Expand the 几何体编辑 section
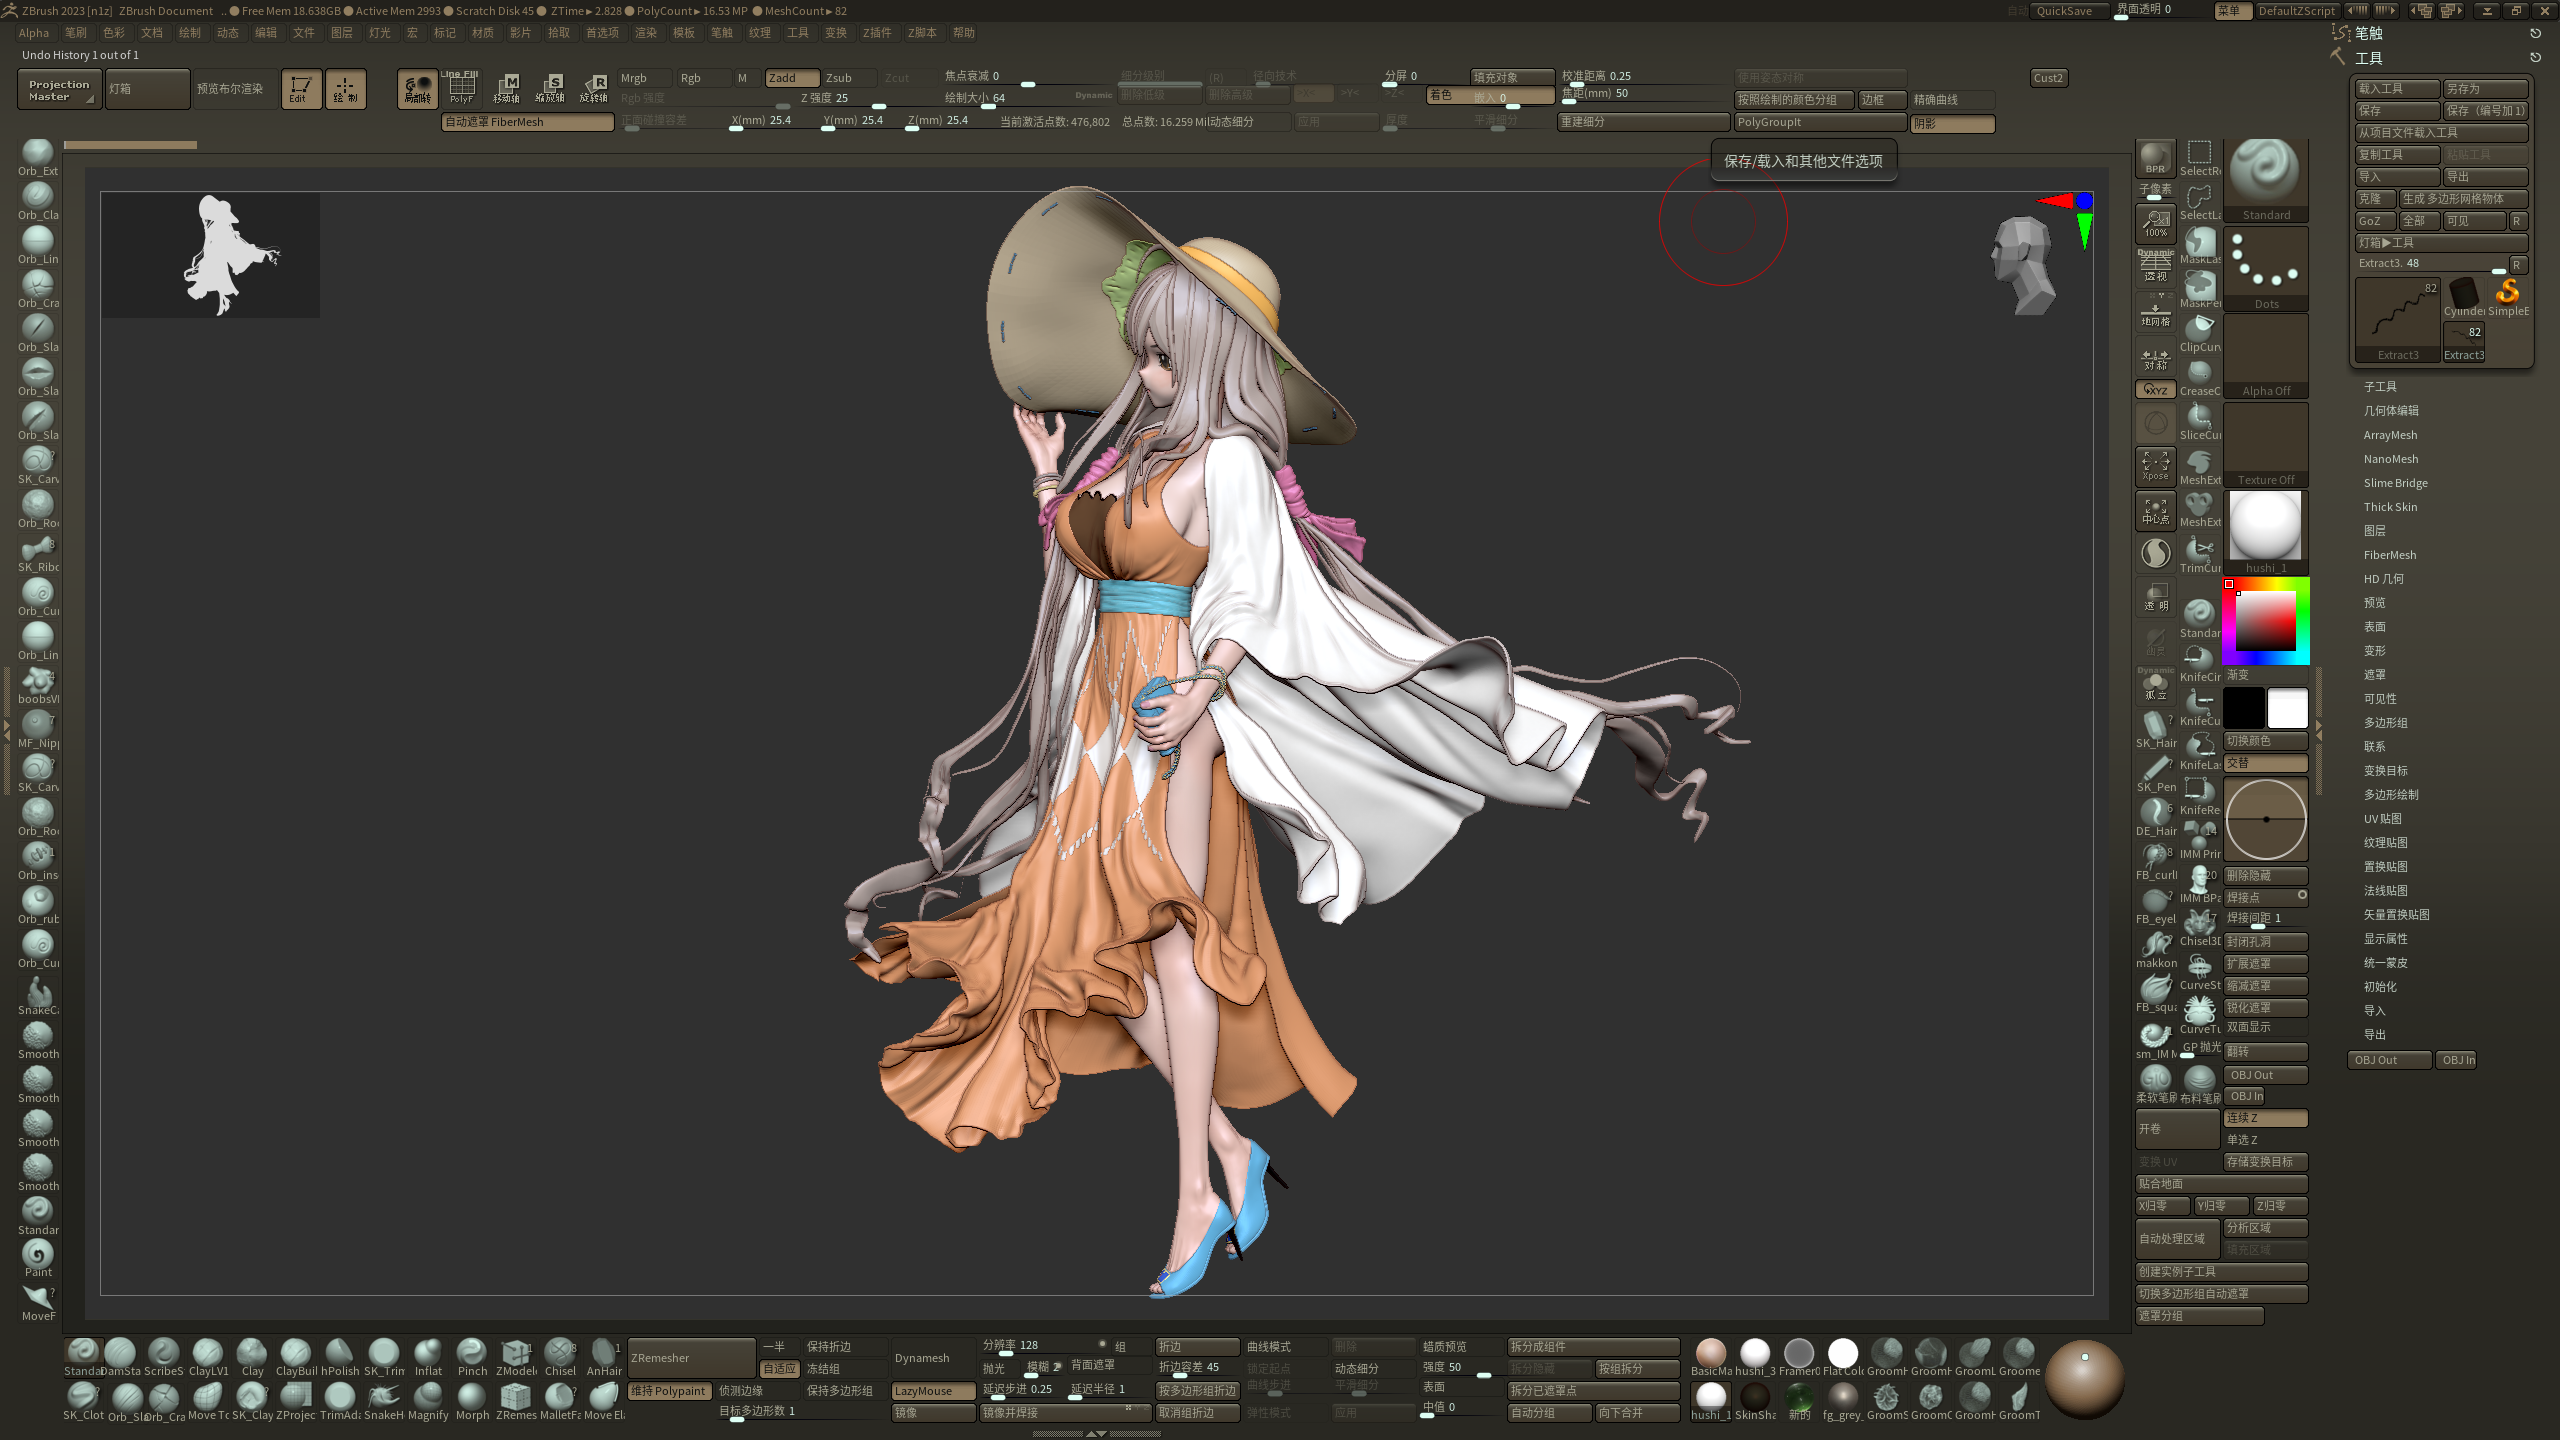 (2390, 411)
